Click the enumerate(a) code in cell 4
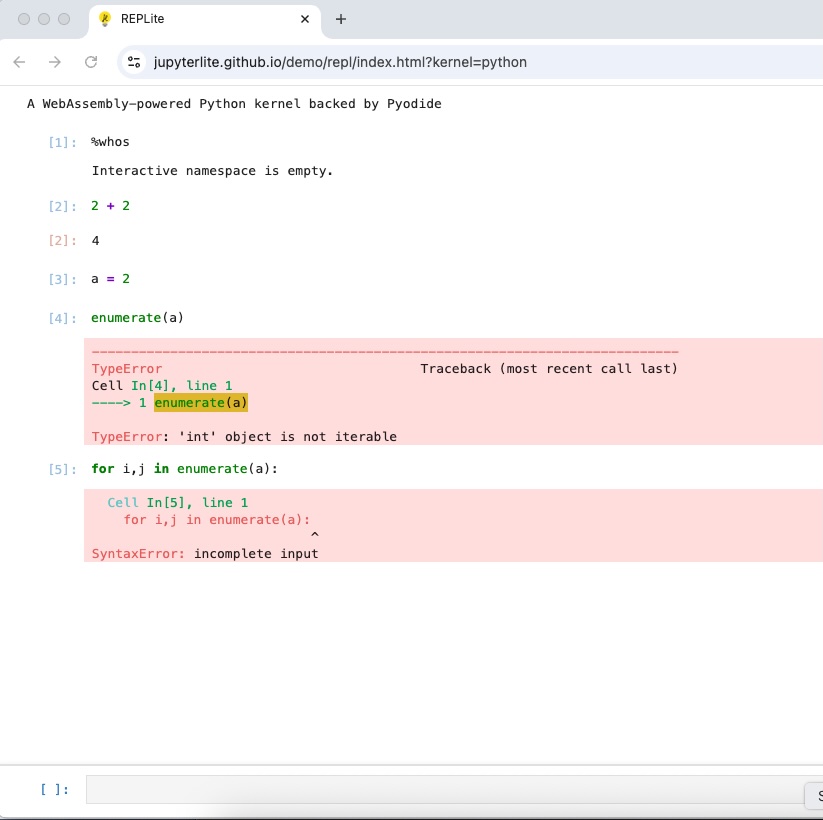823x820 pixels. click(x=138, y=318)
